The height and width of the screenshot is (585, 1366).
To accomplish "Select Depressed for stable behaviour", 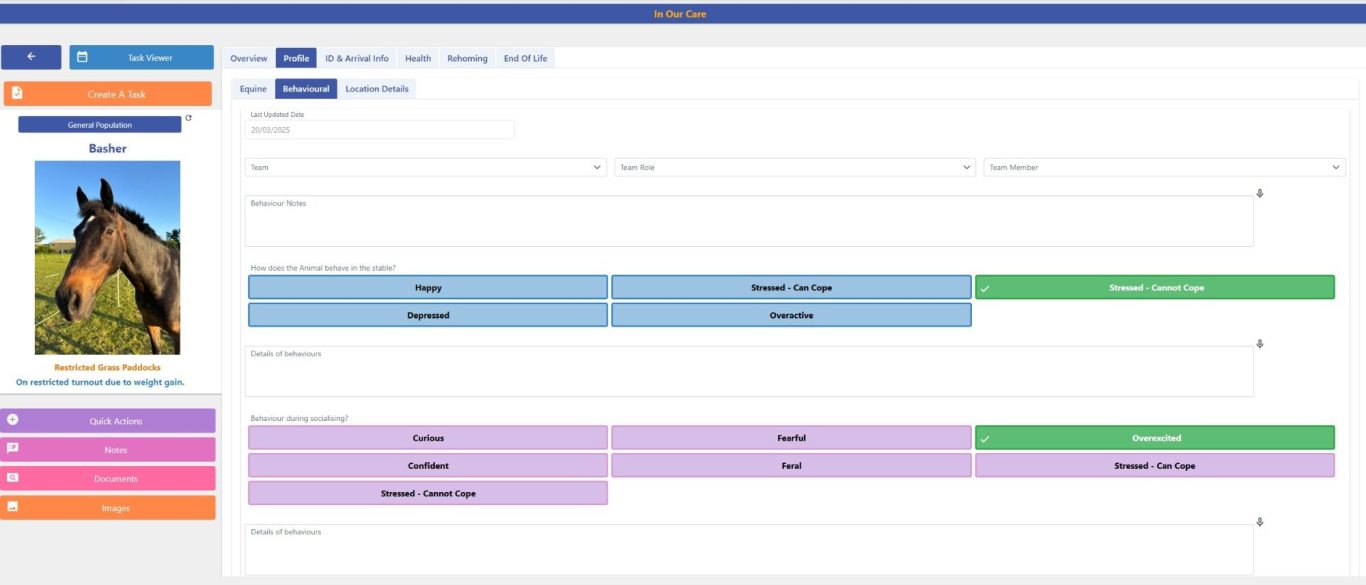I will pos(428,315).
